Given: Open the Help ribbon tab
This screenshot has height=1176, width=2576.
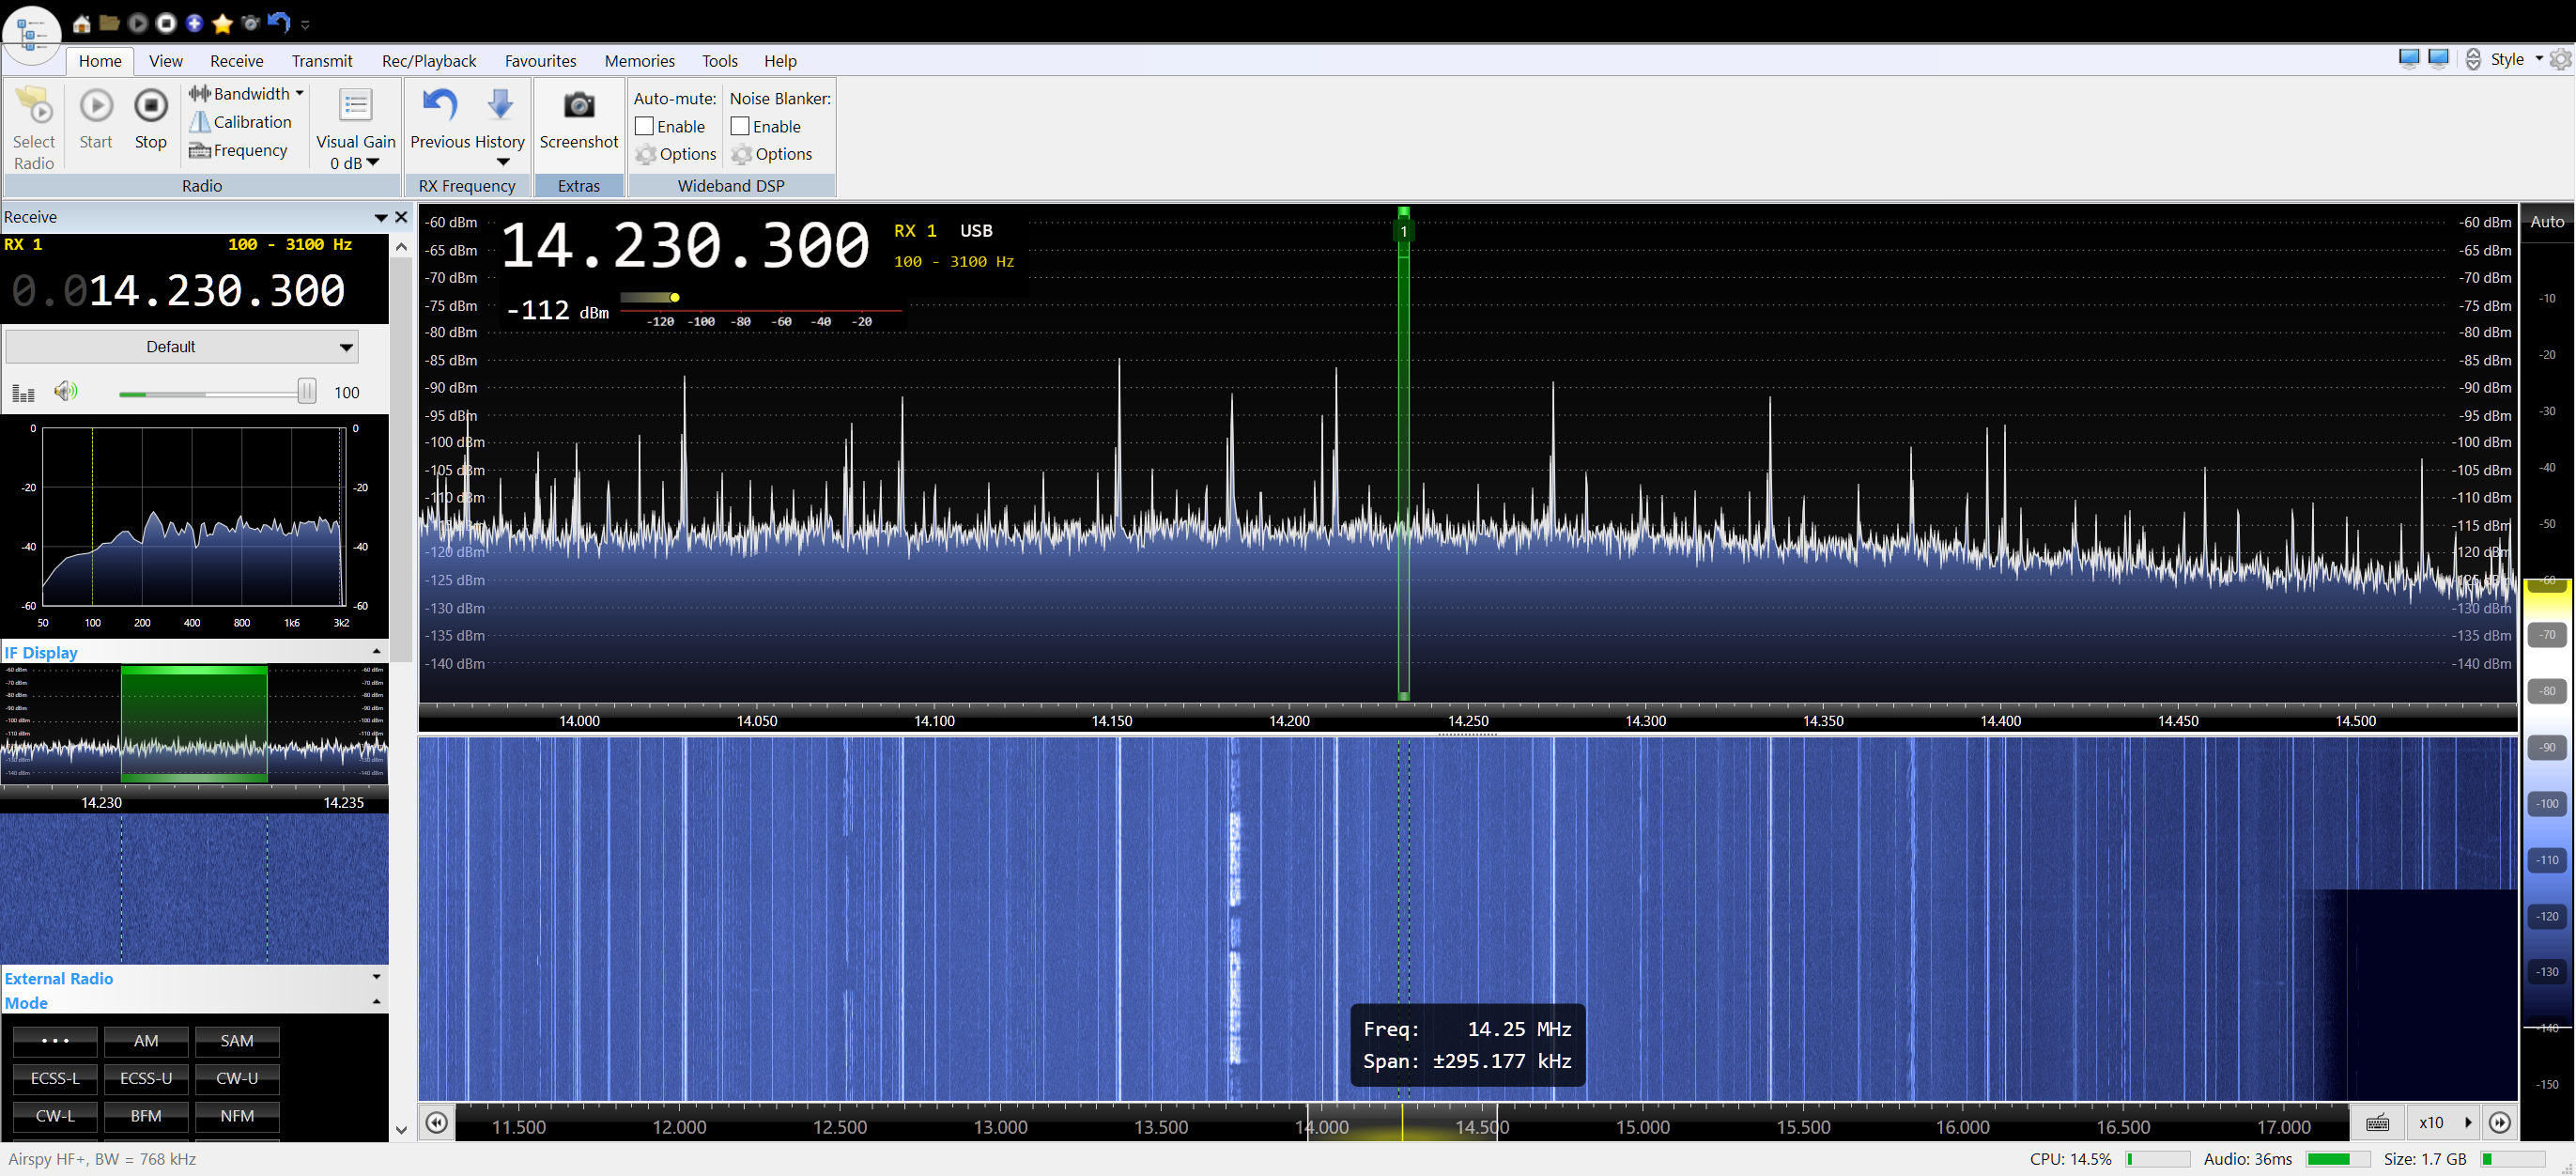Looking at the screenshot, I should point(780,61).
